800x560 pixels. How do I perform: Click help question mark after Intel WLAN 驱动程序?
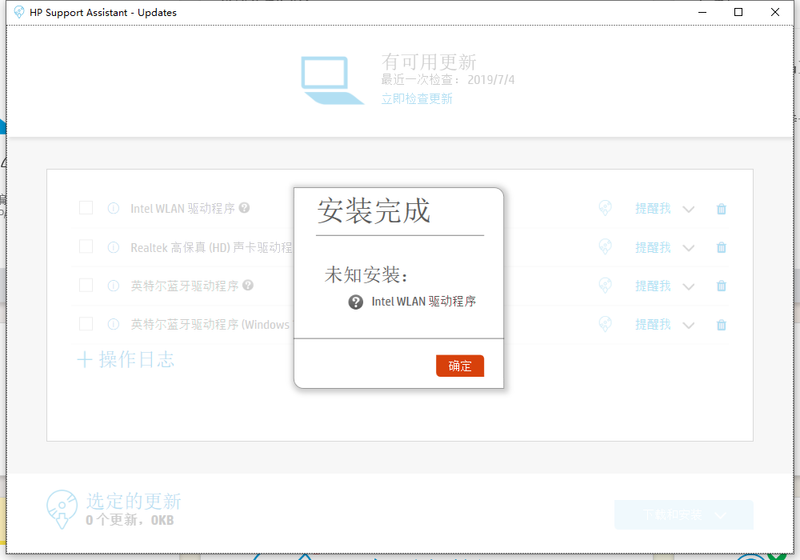pyautogui.click(x=245, y=209)
